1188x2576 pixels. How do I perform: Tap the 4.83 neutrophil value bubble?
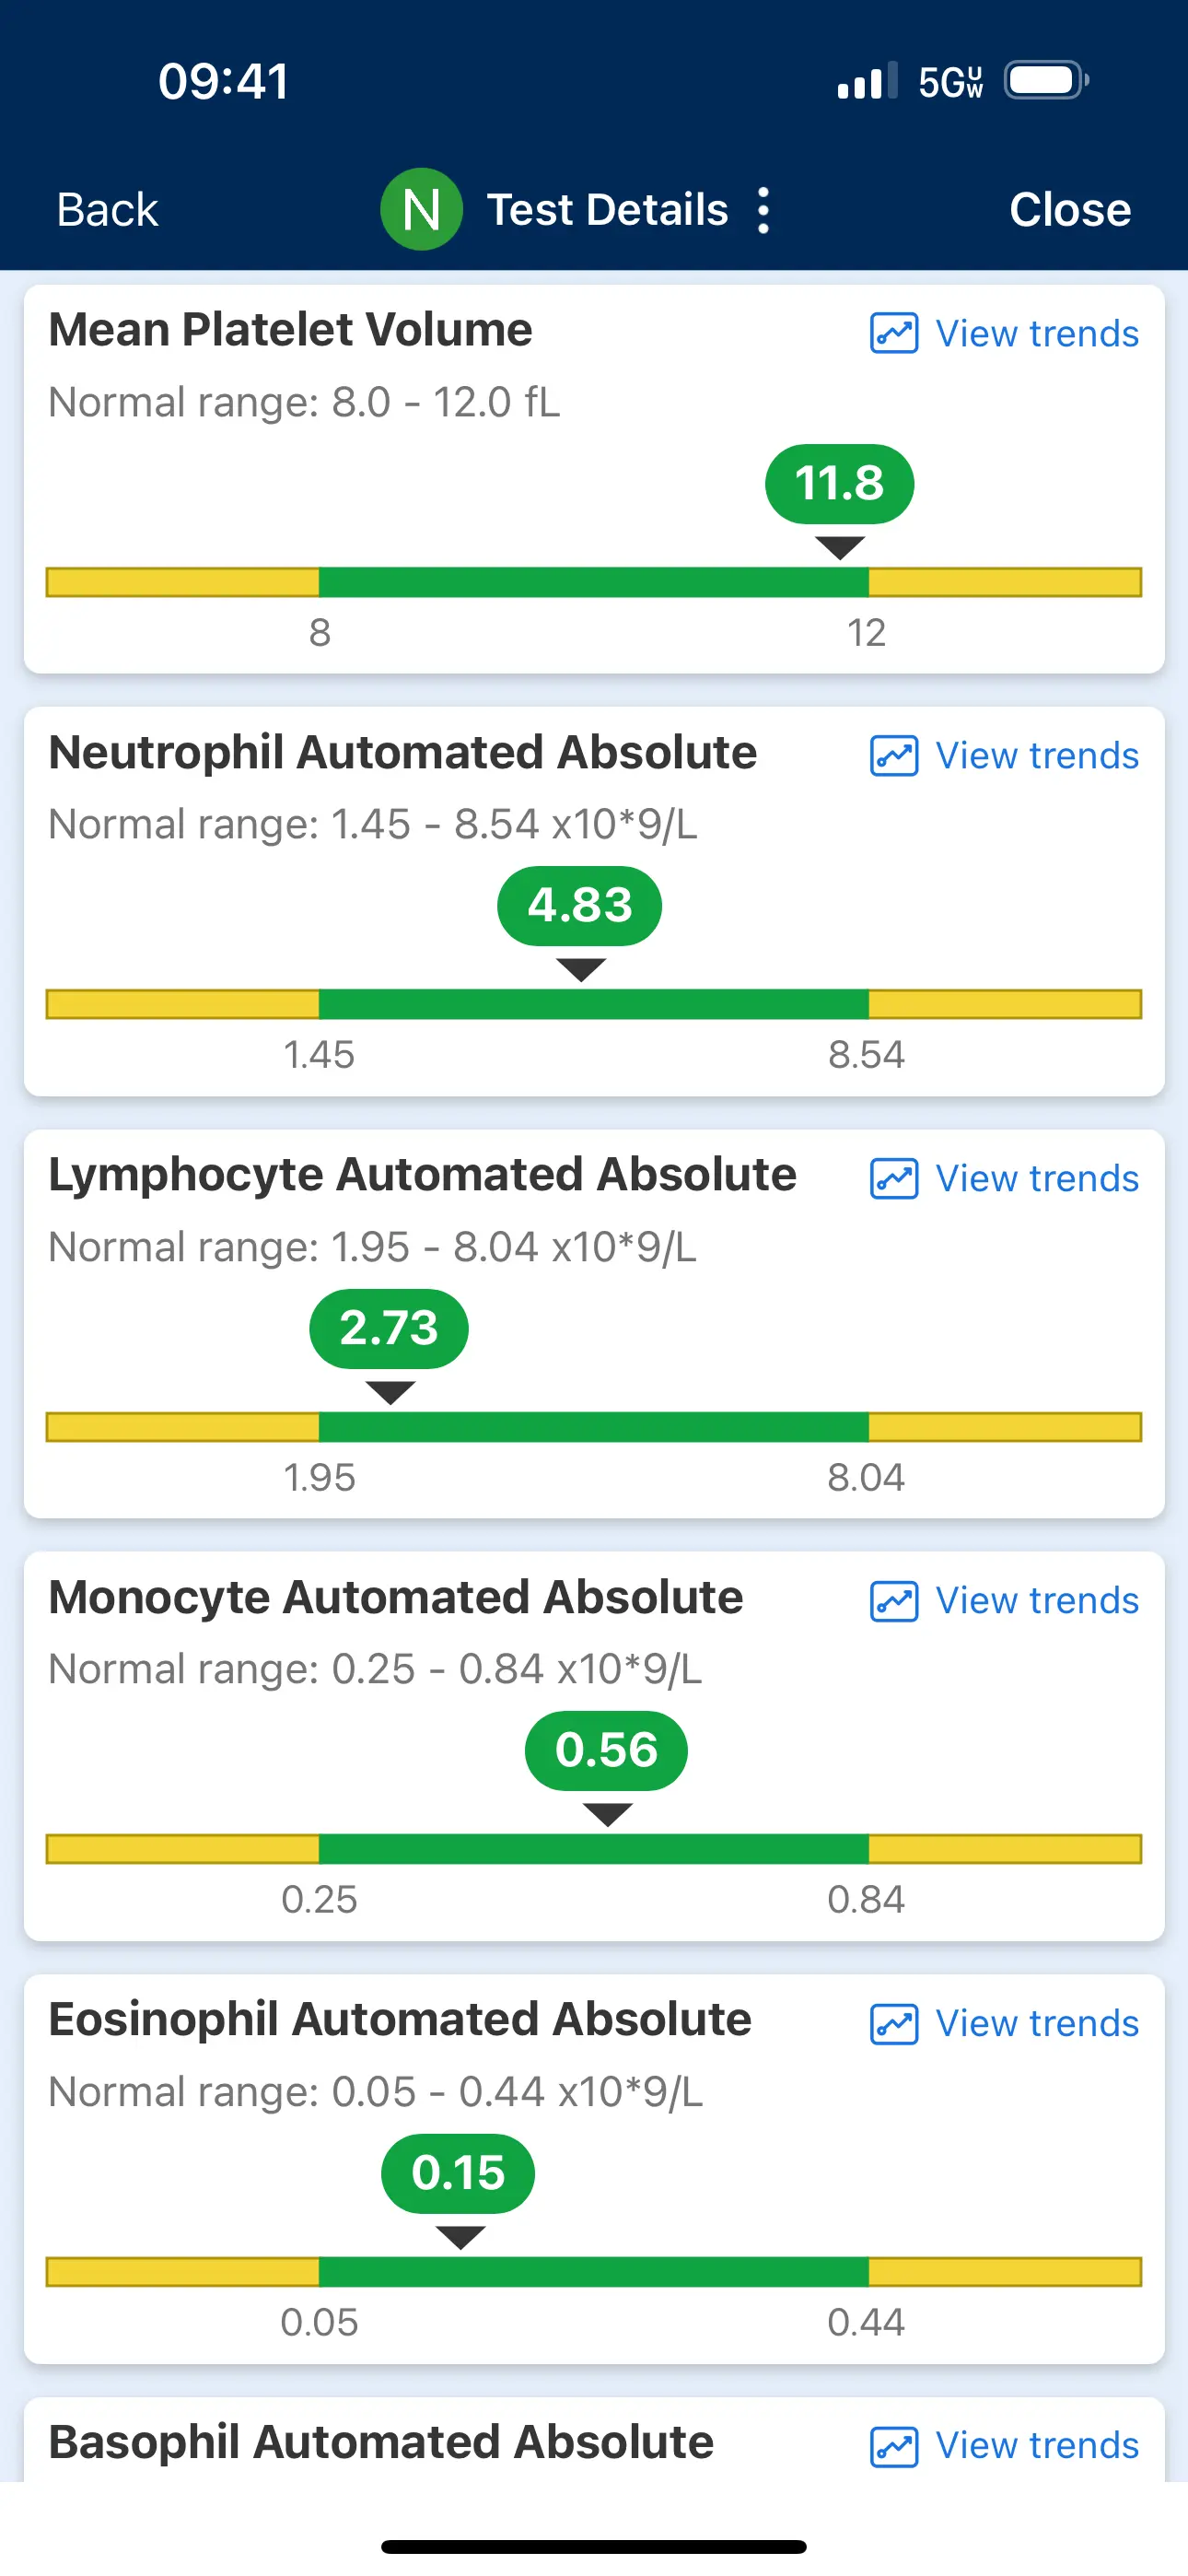click(x=580, y=906)
